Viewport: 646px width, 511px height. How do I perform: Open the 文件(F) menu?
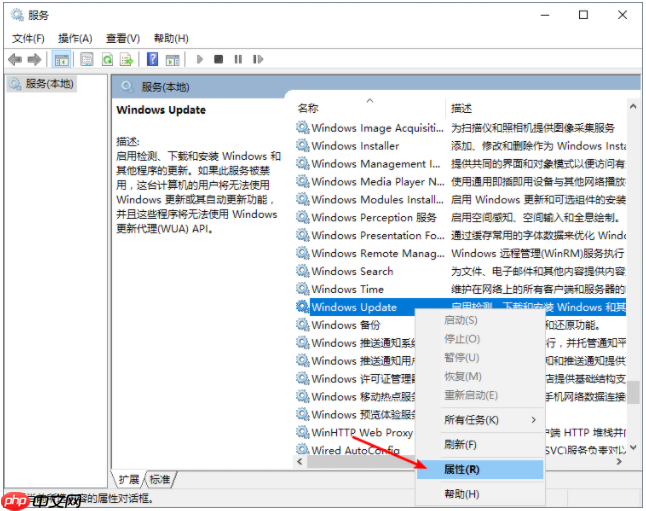(x=28, y=39)
